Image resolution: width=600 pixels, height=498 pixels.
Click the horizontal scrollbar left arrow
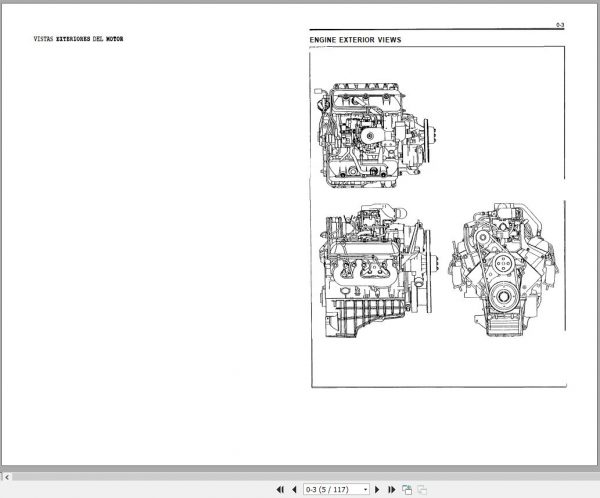[x=7, y=477]
